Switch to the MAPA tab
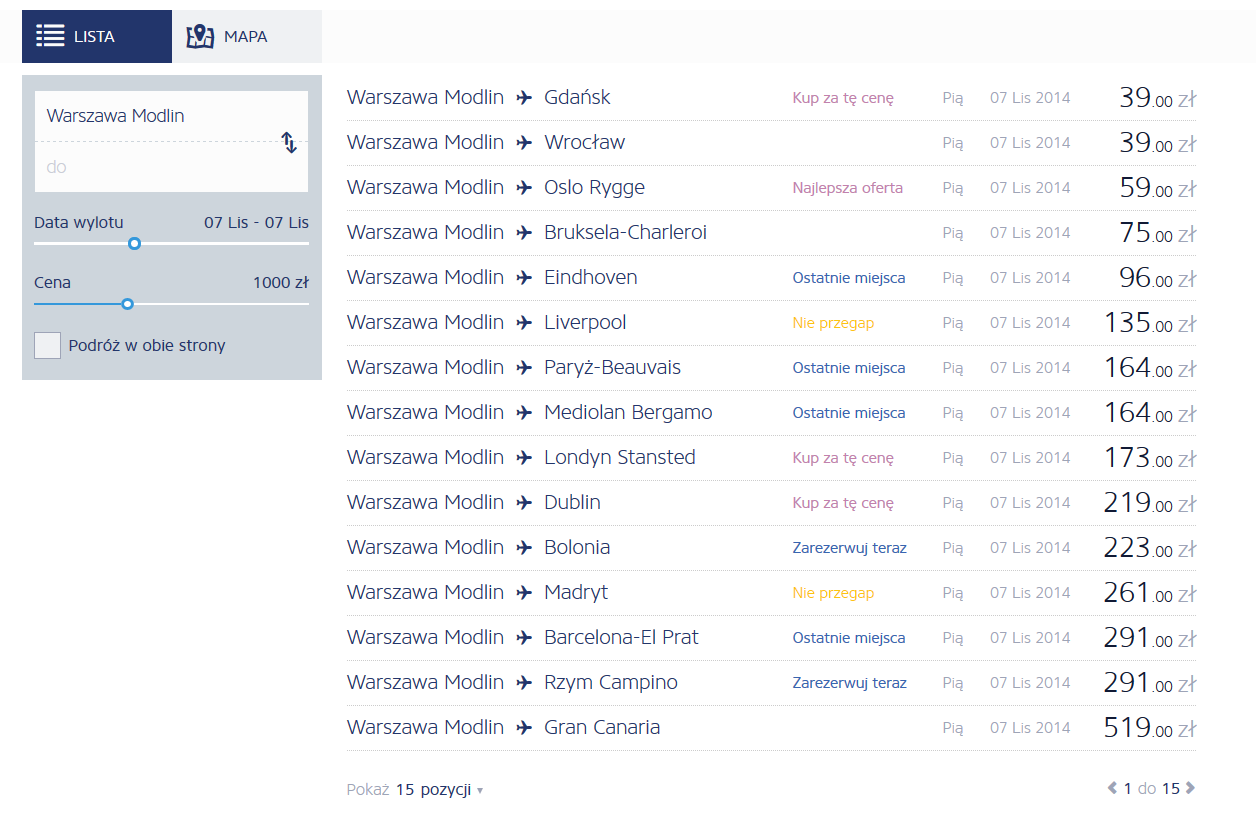This screenshot has width=1256, height=840. (247, 36)
